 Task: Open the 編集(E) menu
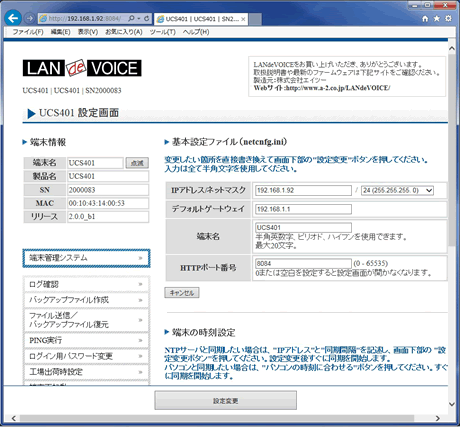60,32
